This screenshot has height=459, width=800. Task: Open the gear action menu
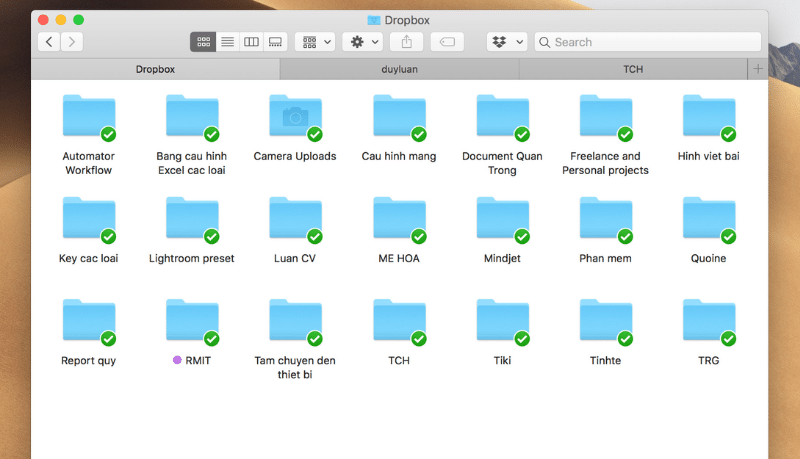tap(363, 42)
